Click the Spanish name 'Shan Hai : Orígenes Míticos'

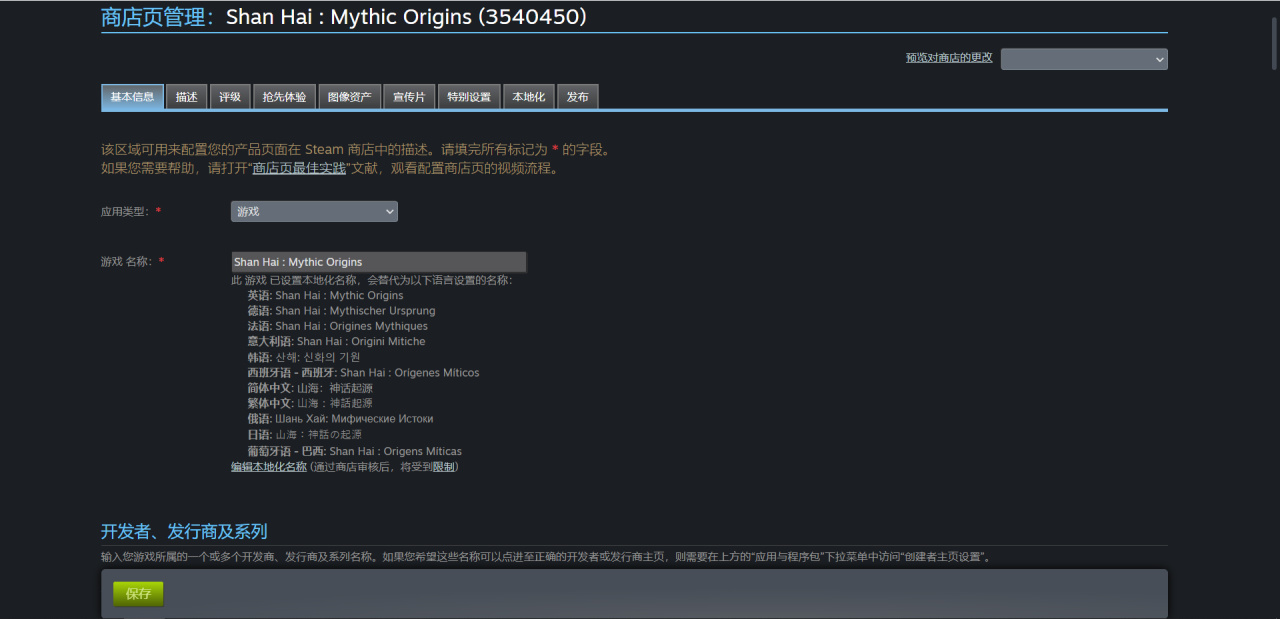(409, 373)
